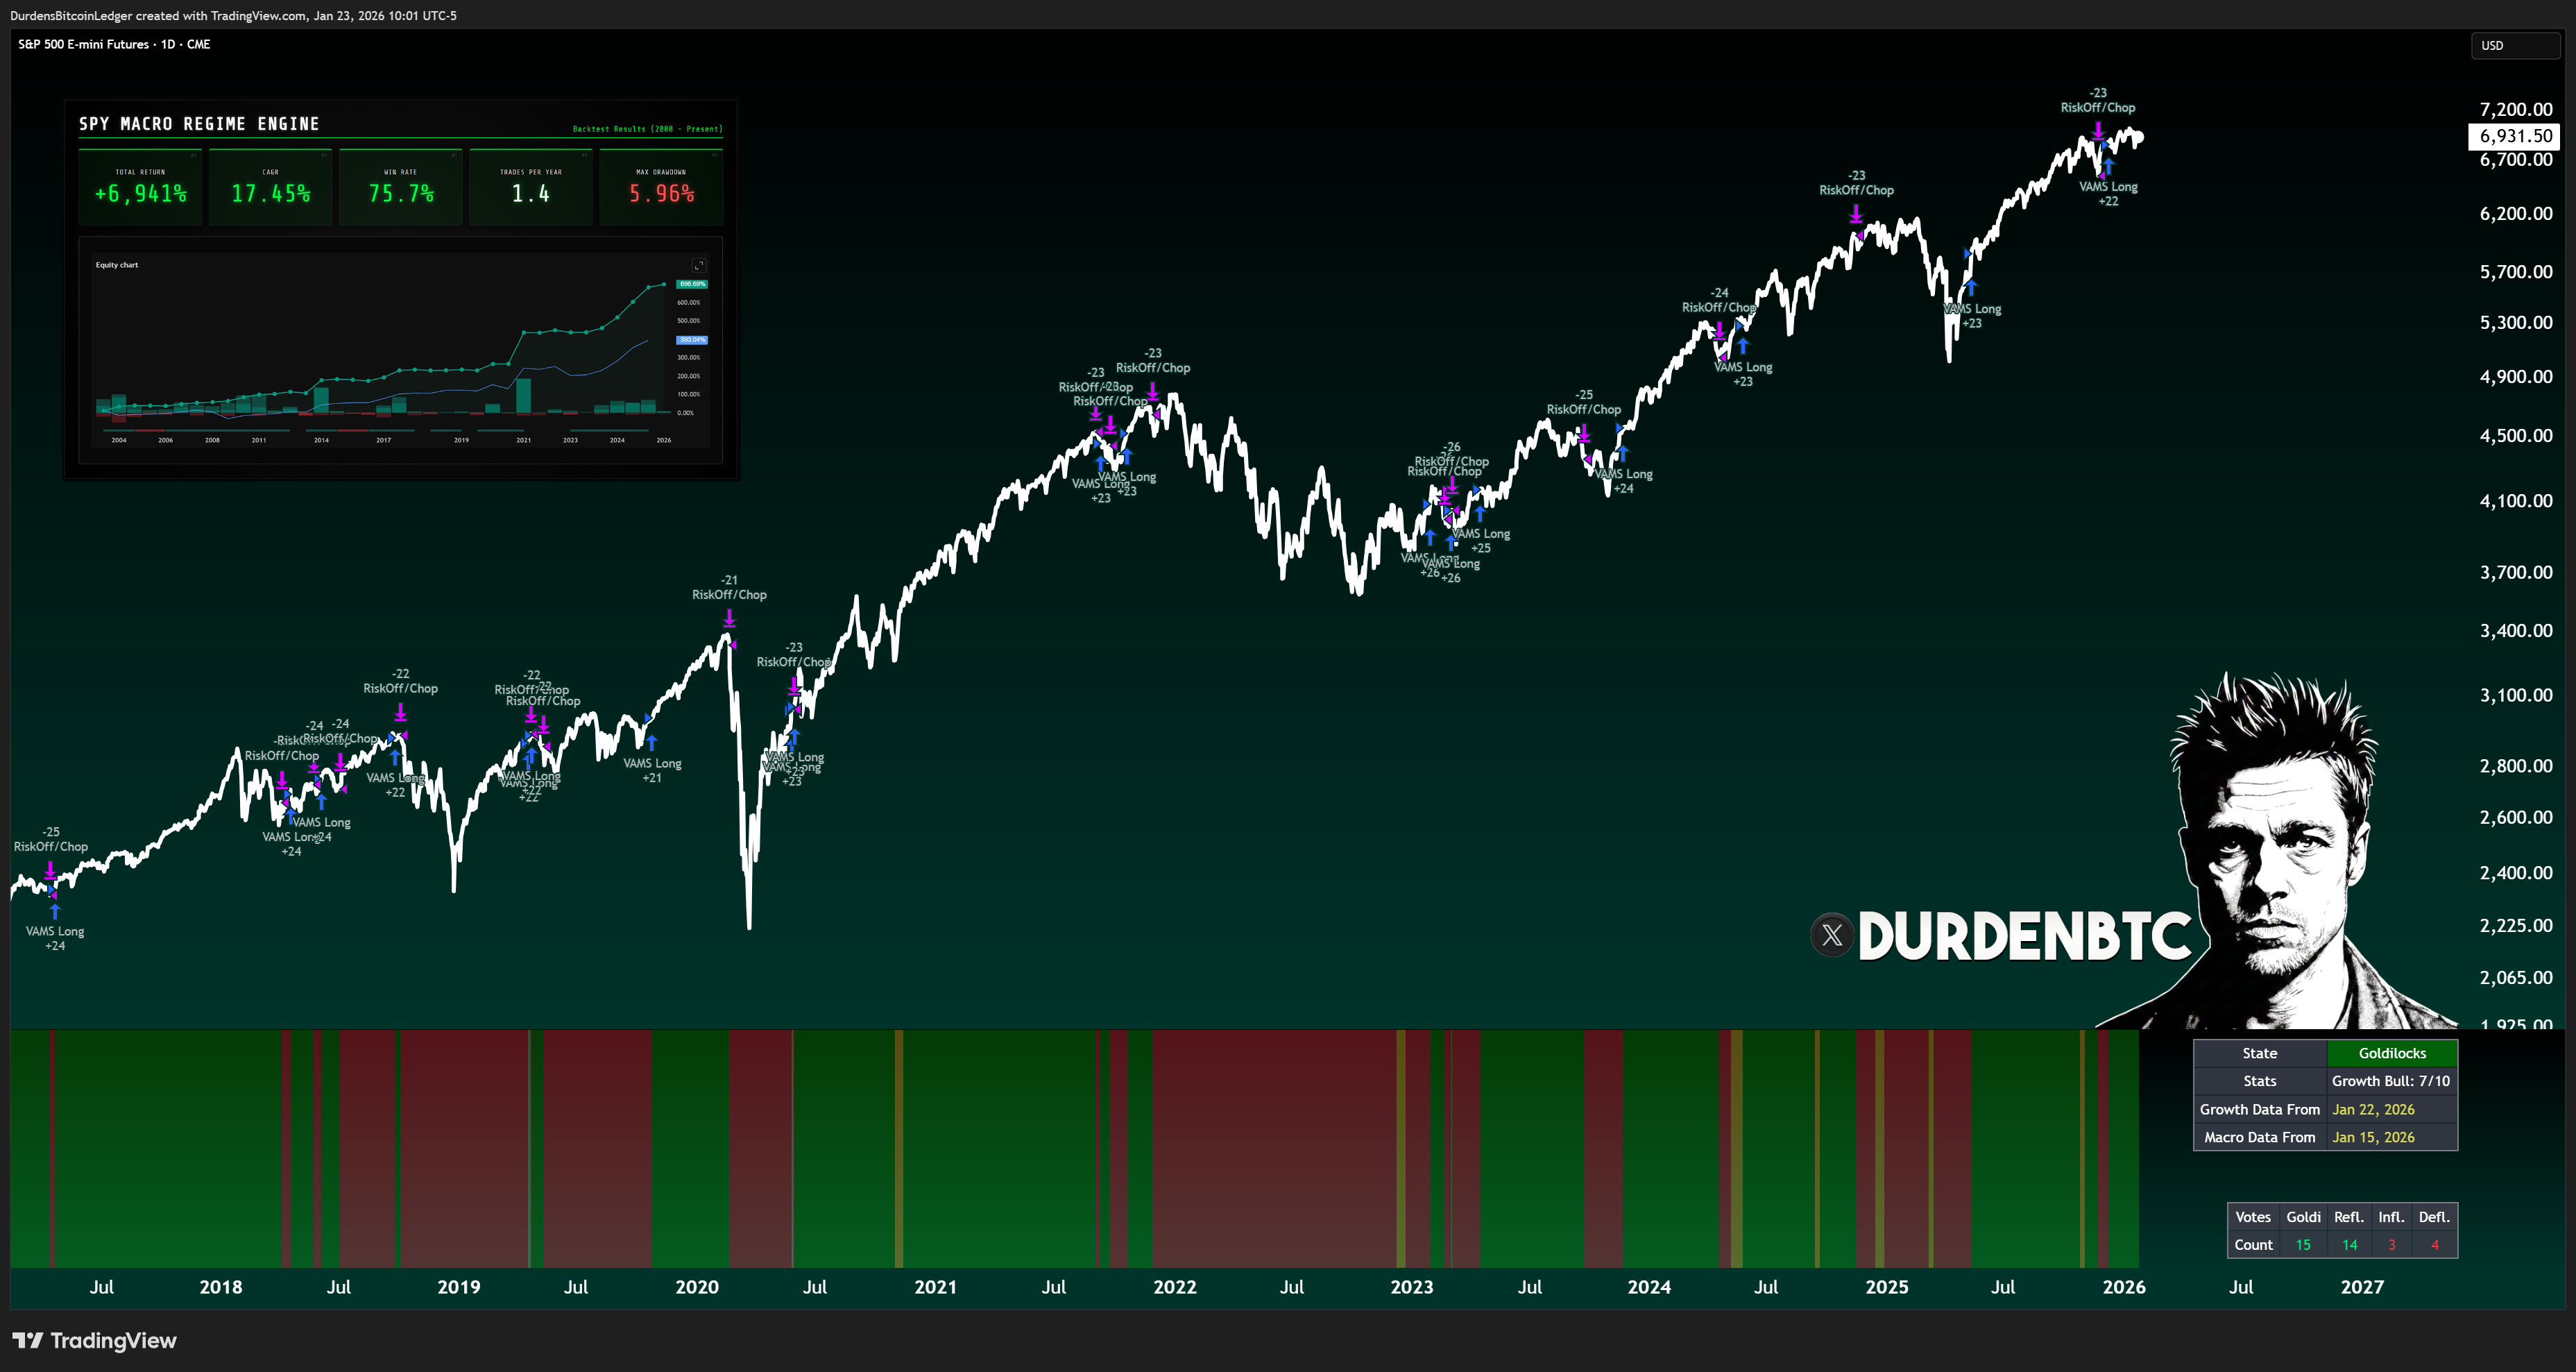Click the S&P 500 E-mini Futures symbol title
The image size is (2576, 1372).
point(83,44)
